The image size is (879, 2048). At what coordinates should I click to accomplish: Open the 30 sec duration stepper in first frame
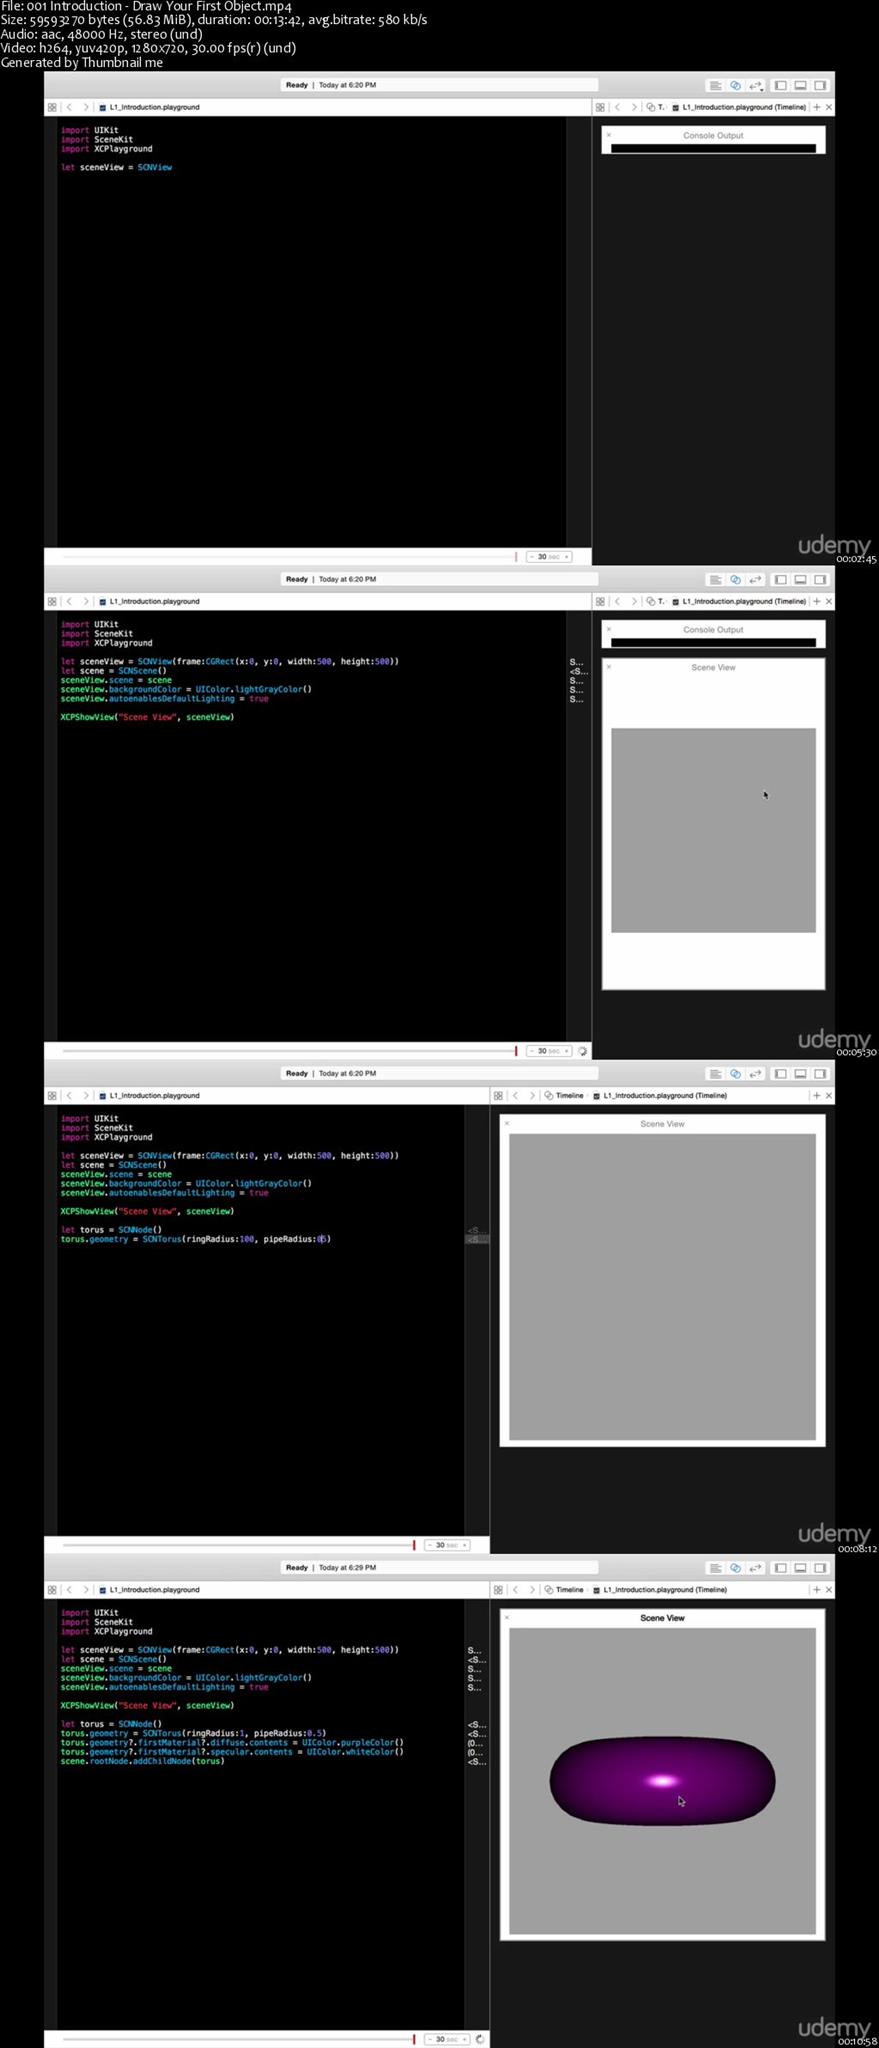click(549, 556)
